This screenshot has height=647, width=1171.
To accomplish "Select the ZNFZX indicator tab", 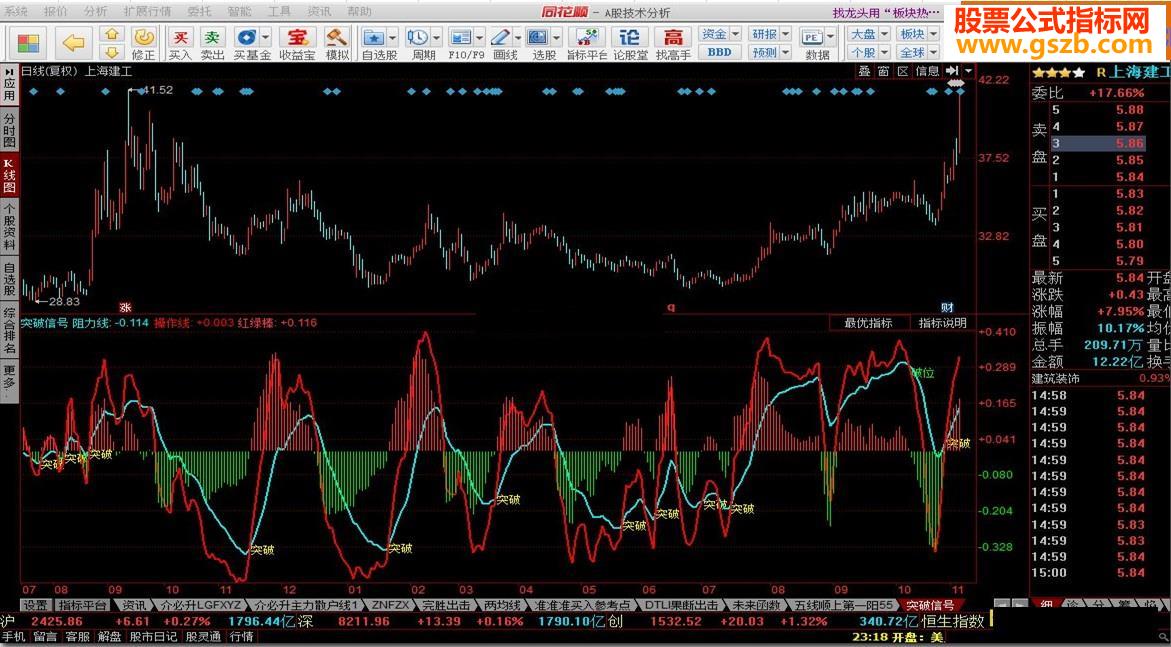I will [391, 605].
